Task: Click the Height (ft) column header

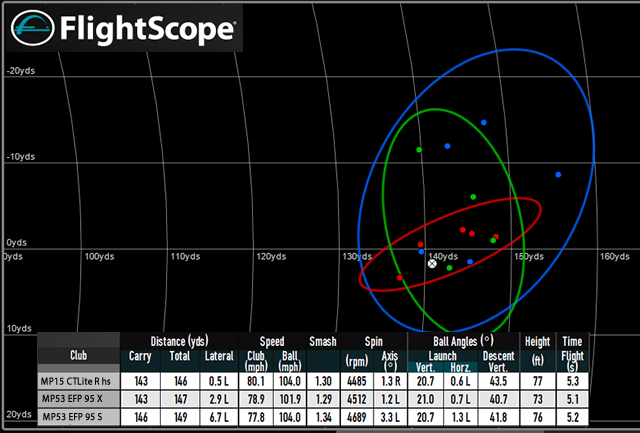Action: 537,350
